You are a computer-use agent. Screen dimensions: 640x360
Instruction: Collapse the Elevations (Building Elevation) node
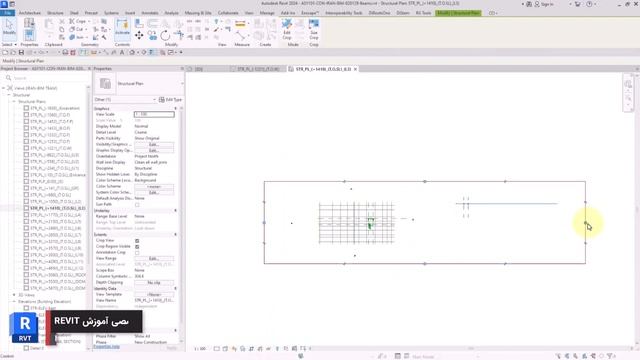pyautogui.click(x=14, y=302)
